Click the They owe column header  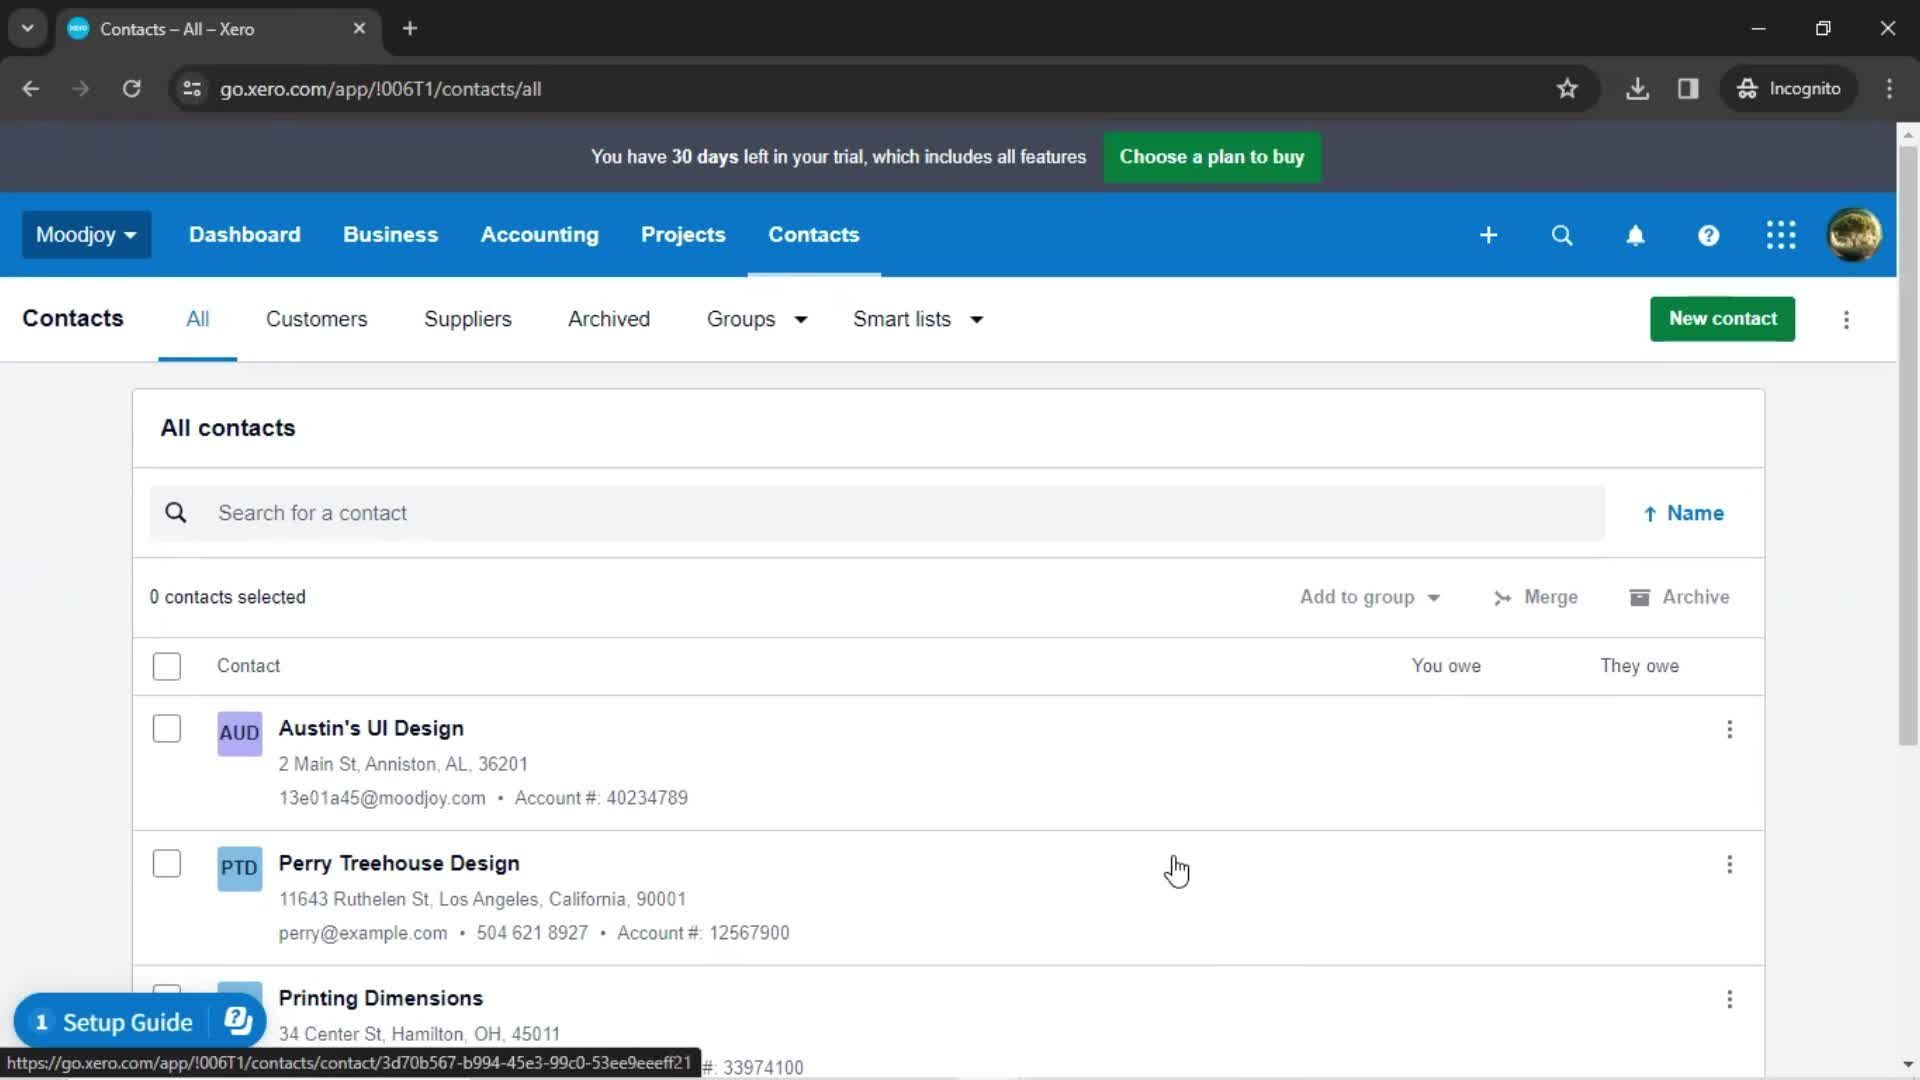[1639, 666]
